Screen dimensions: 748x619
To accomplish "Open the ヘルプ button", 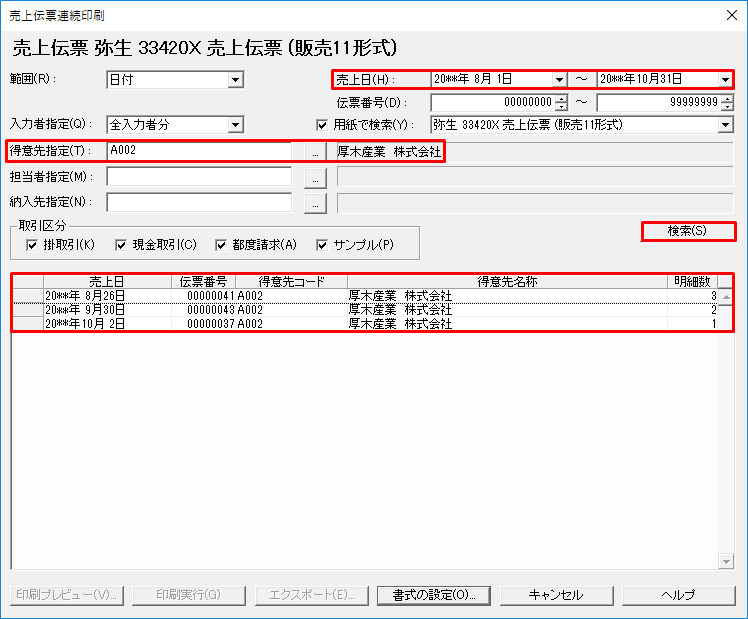I will point(679,595).
